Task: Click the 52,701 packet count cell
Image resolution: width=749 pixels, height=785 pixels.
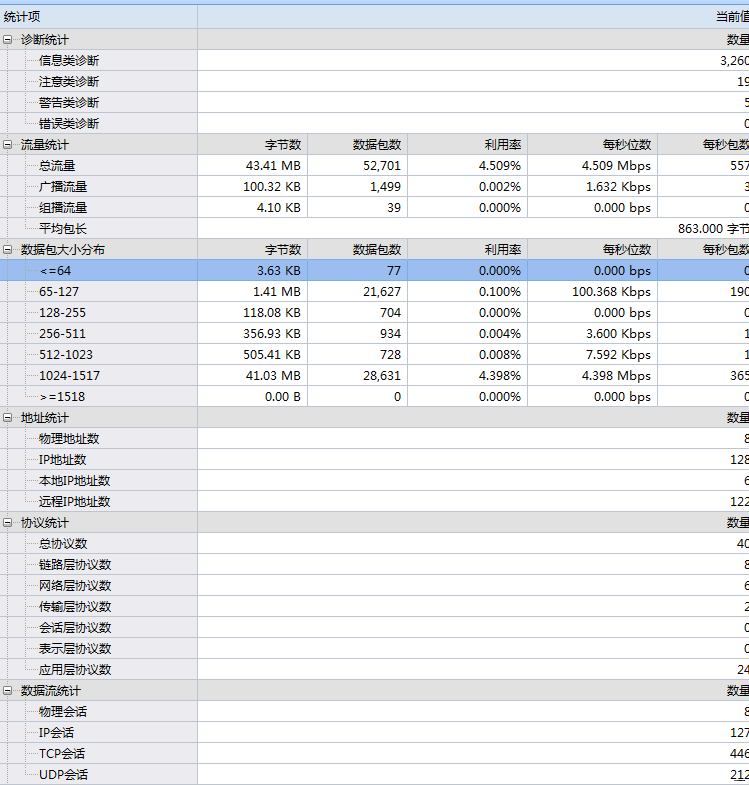Action: [x=358, y=166]
